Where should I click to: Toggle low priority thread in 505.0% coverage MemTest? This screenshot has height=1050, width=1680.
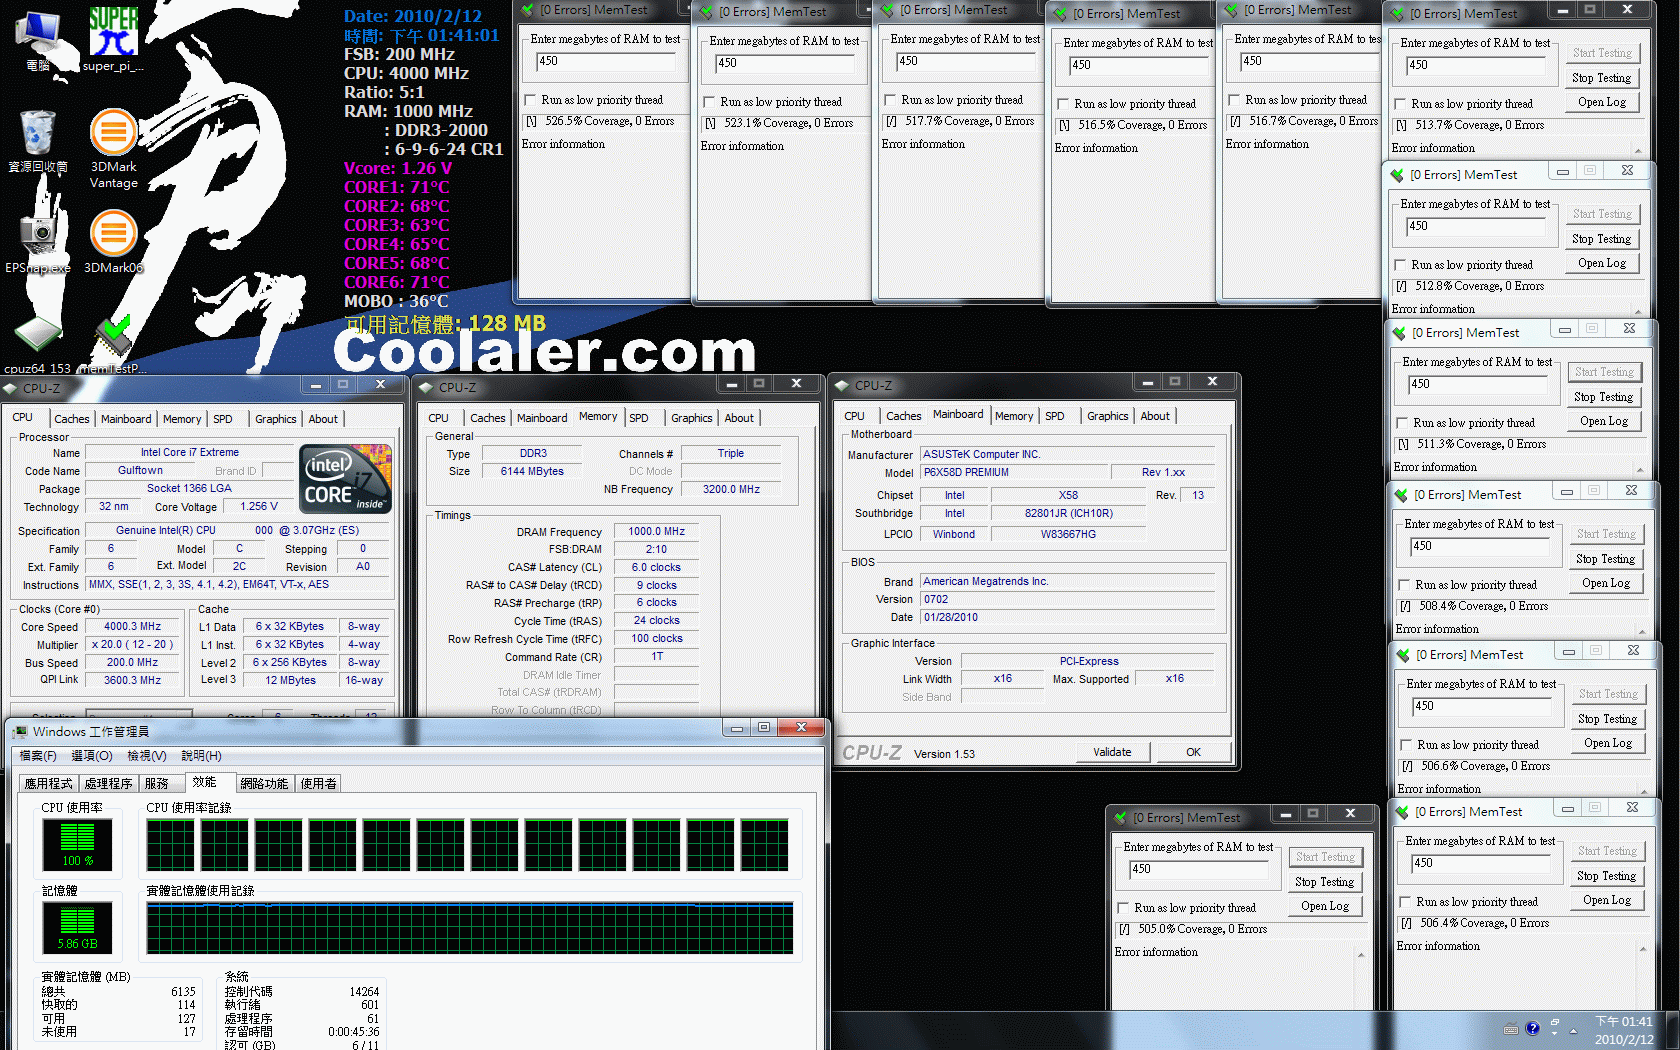click(1124, 909)
